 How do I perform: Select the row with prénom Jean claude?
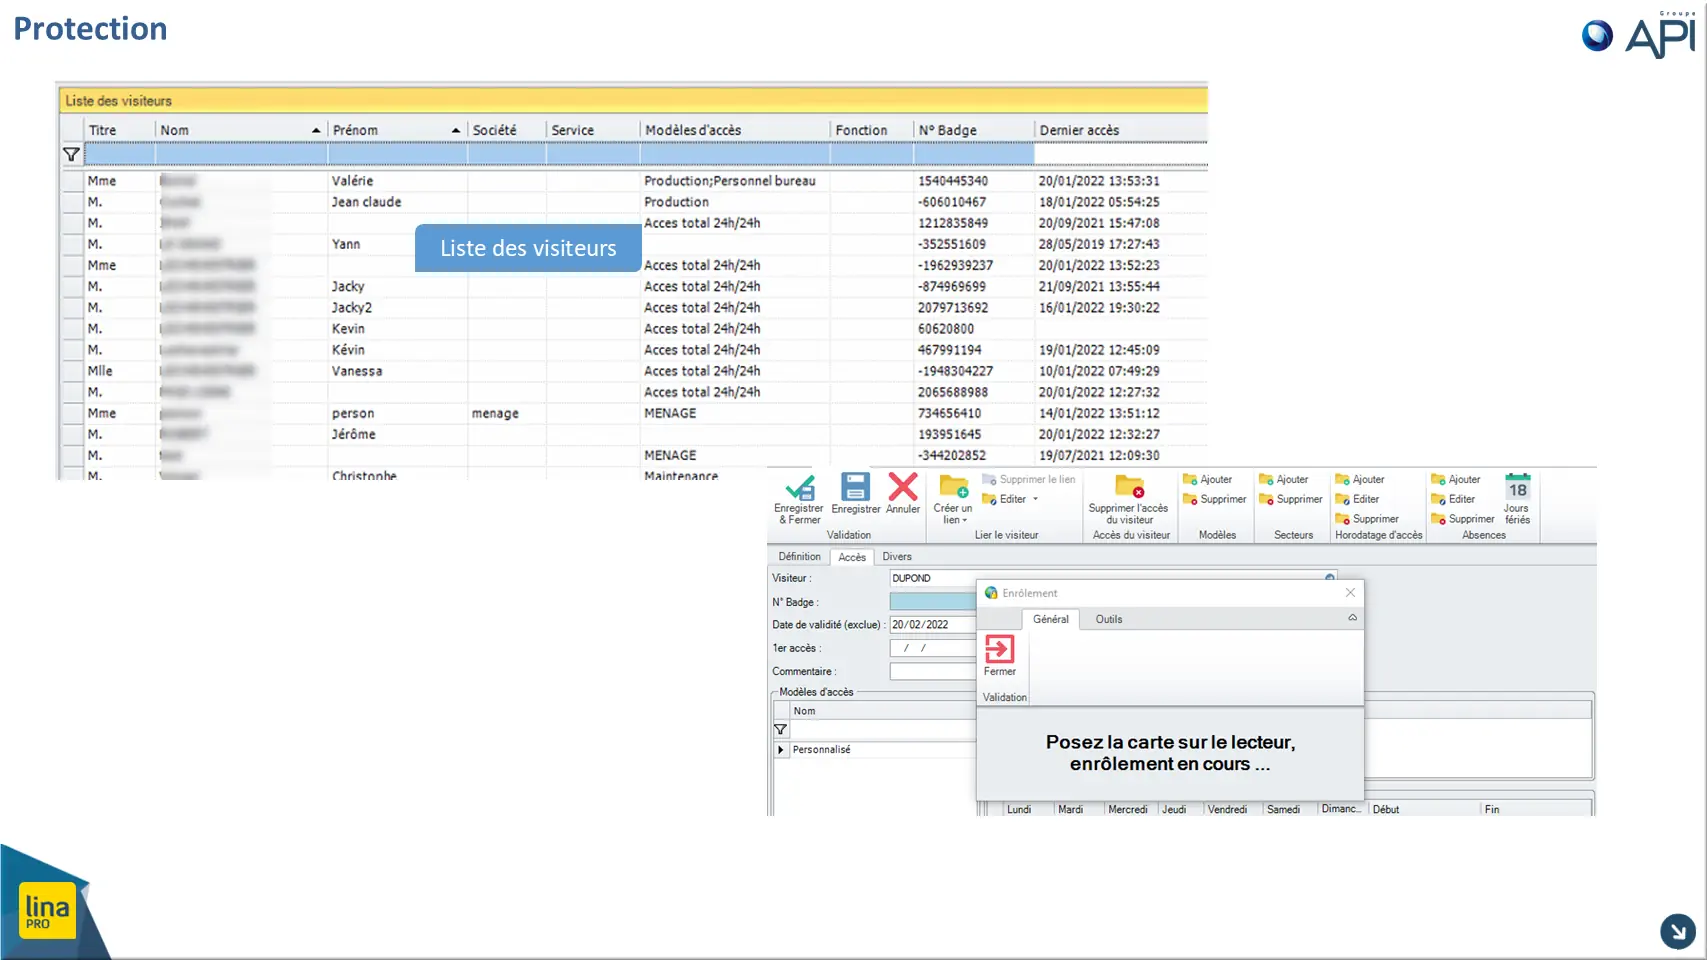[x=635, y=202]
